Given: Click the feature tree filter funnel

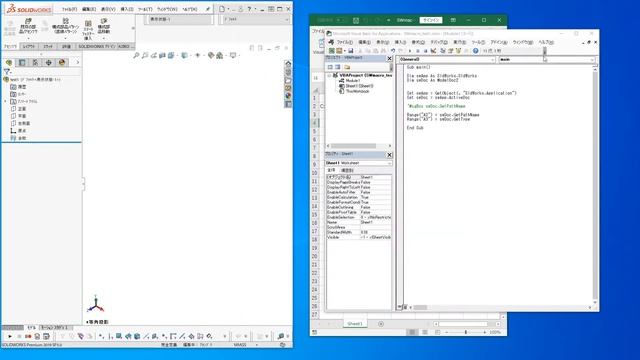Looking at the screenshot, I should point(7,71).
